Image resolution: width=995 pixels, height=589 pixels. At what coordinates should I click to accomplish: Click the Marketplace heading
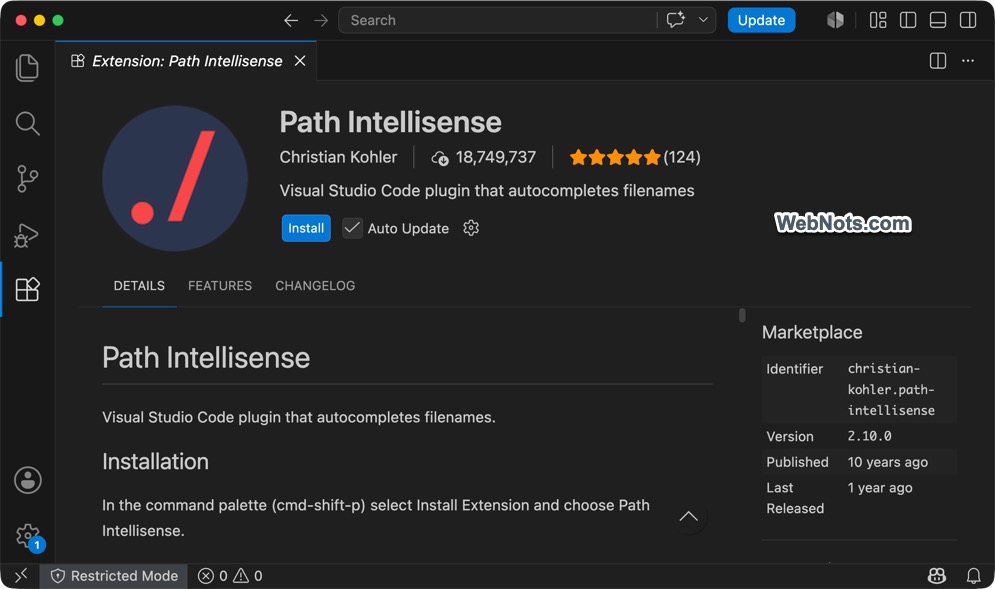812,332
